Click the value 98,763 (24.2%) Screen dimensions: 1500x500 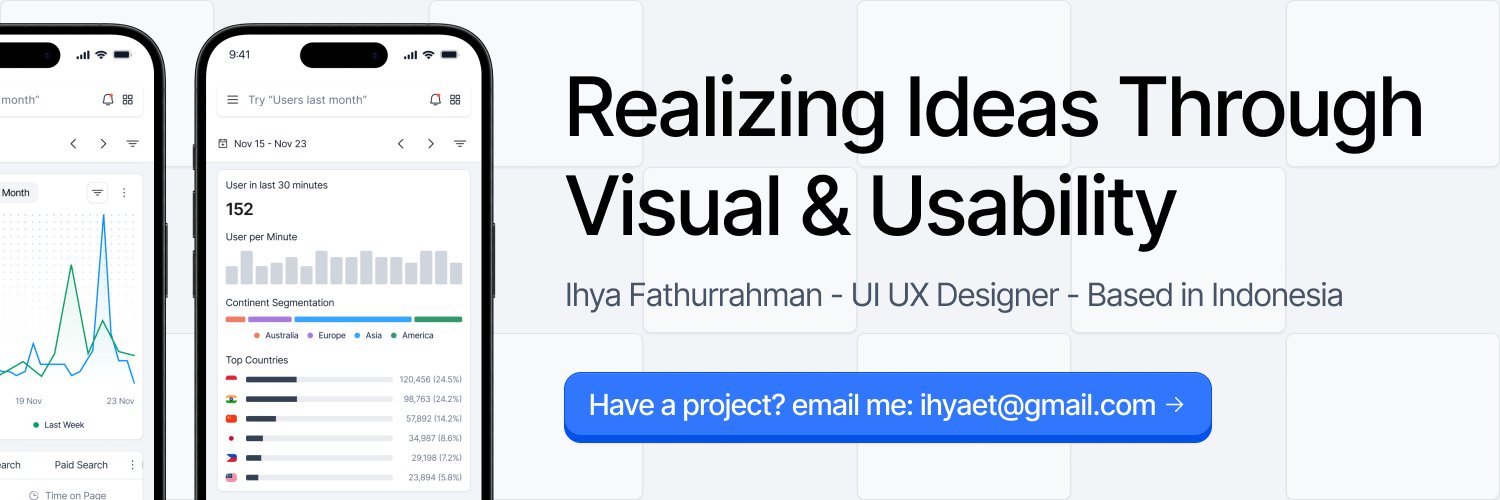tap(432, 399)
